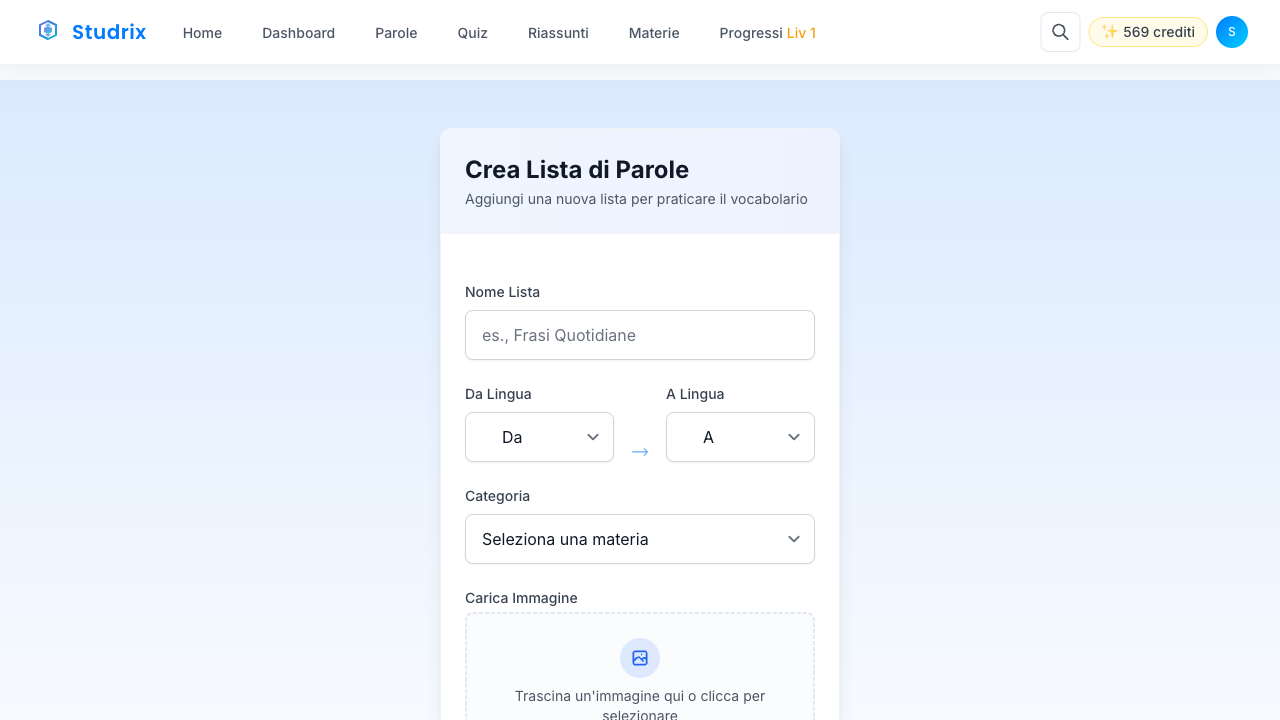The image size is (1280, 720).
Task: Open the Categoria materia dropdown
Action: [x=640, y=539]
